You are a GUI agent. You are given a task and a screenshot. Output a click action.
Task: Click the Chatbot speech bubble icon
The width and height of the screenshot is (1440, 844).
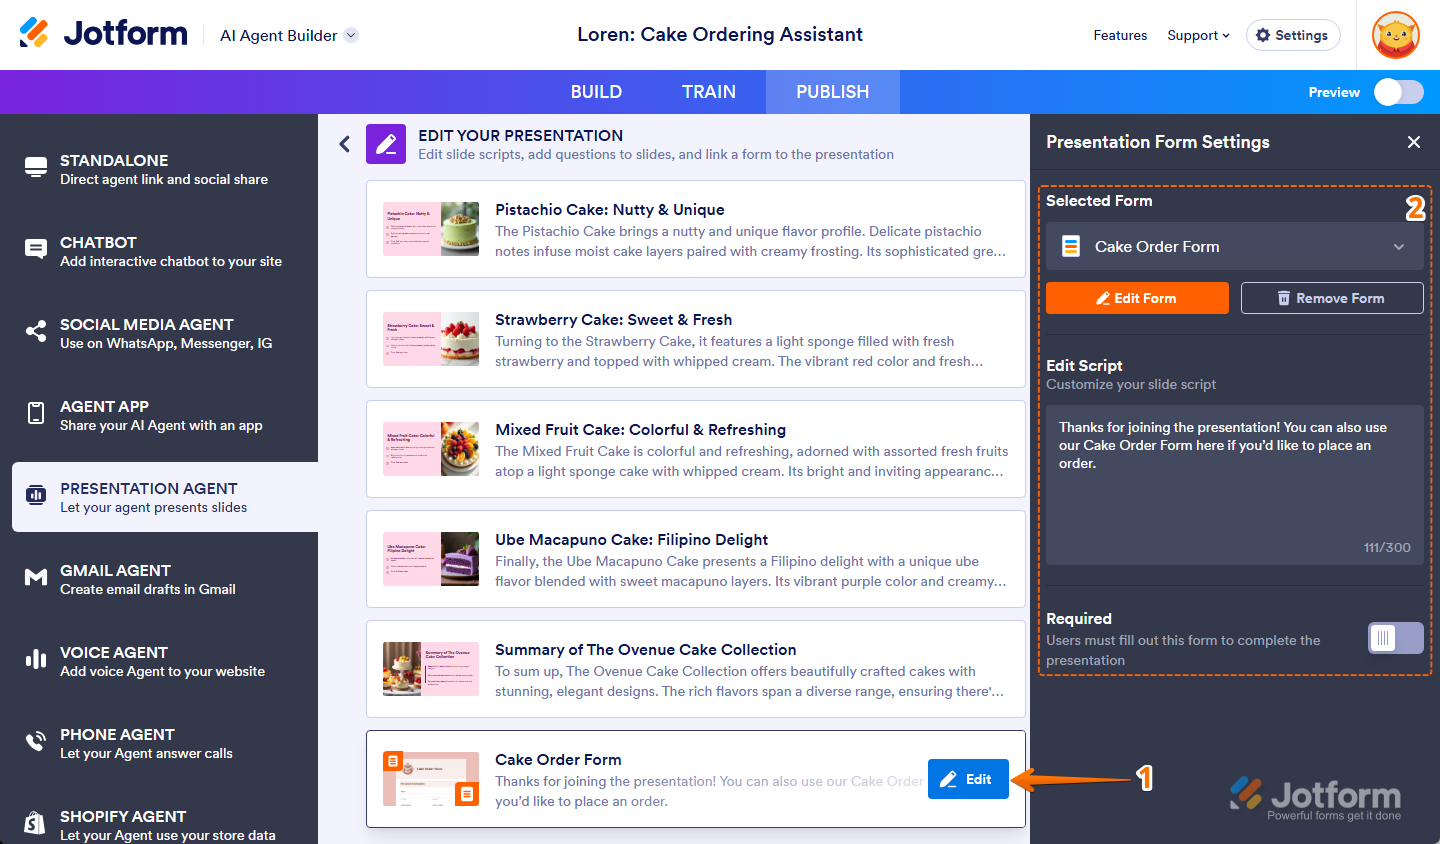(36, 249)
